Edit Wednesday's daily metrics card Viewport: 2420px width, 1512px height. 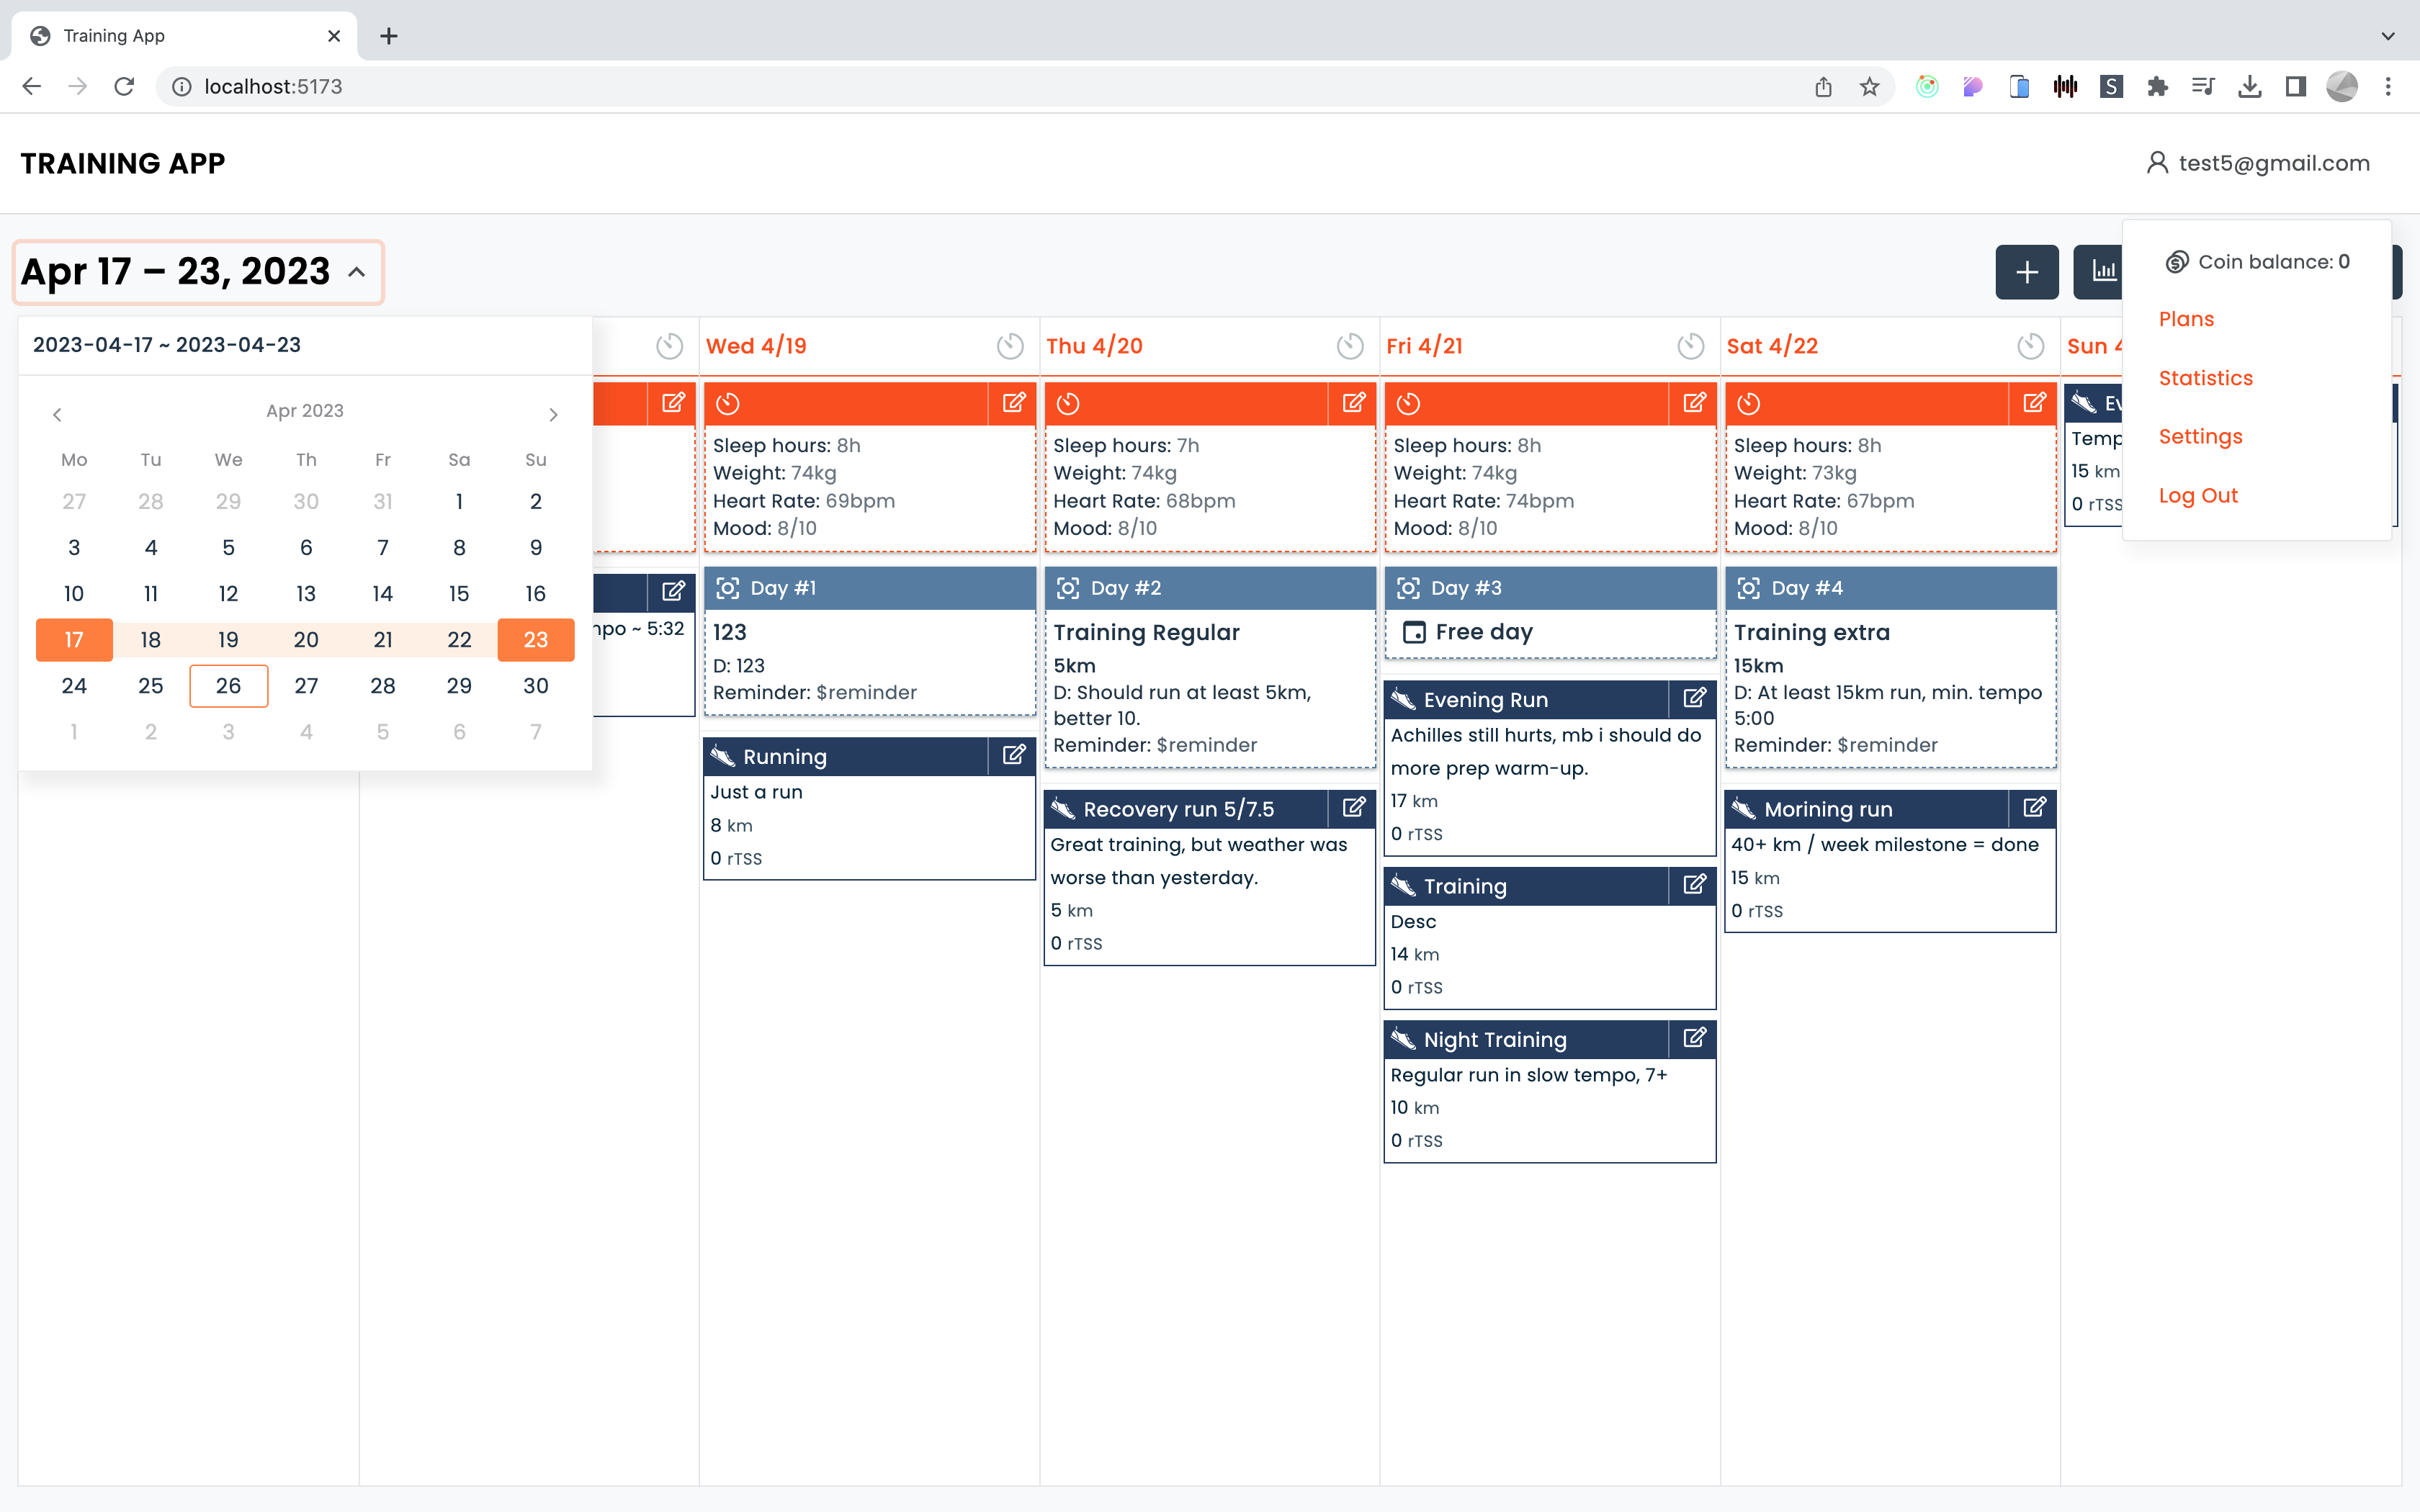1013,403
